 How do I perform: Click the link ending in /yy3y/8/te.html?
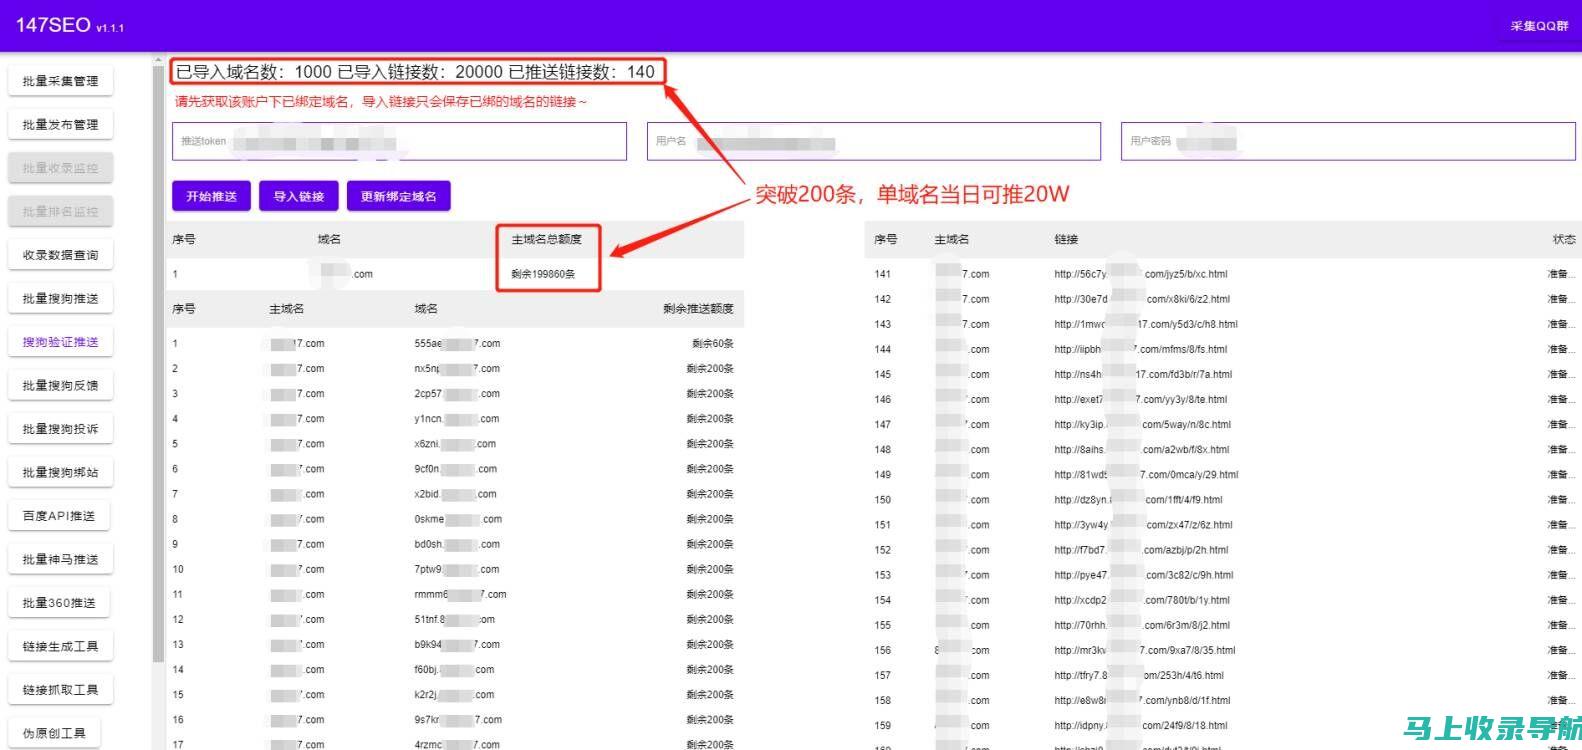click(x=1140, y=399)
